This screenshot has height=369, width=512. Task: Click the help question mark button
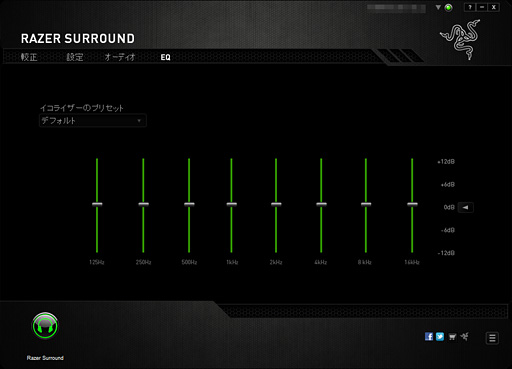470,7
